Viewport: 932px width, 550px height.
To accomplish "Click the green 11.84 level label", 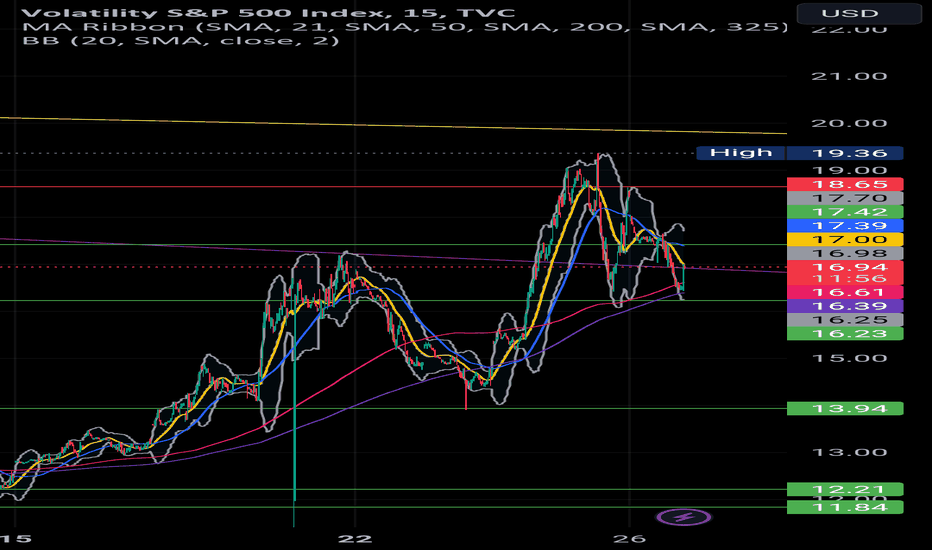I will tap(845, 507).
